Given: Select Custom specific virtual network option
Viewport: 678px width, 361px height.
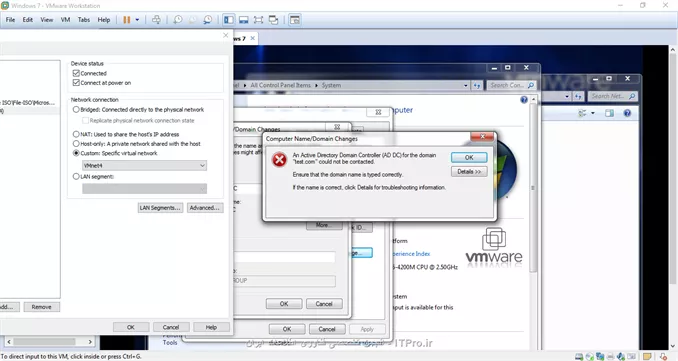Looking at the screenshot, I should (x=76, y=153).
